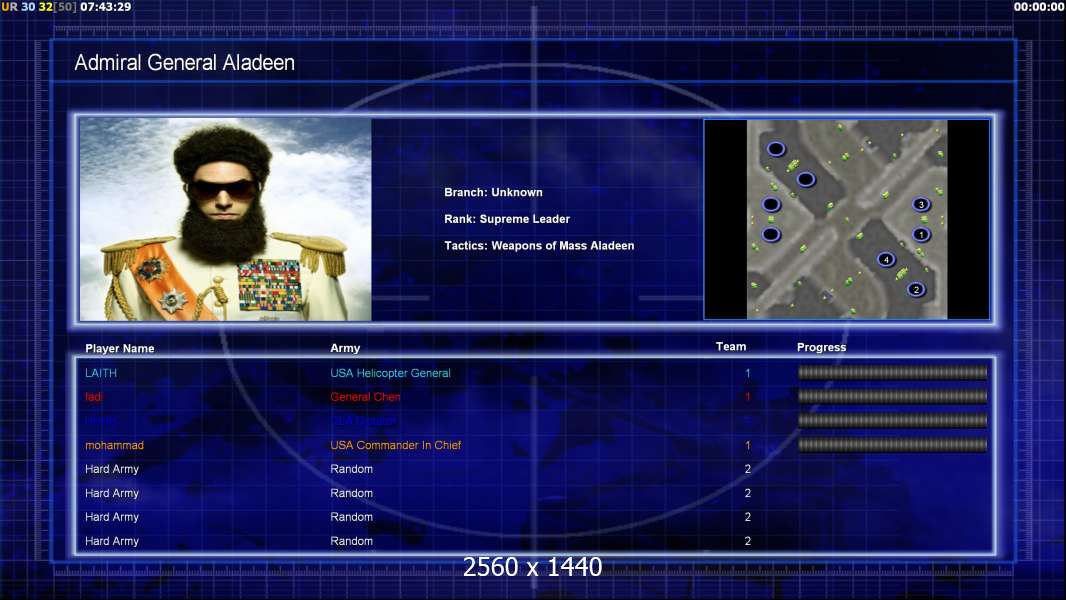Click the 'UR 30 32[50]' status counter
The image size is (1066, 600).
39,7
